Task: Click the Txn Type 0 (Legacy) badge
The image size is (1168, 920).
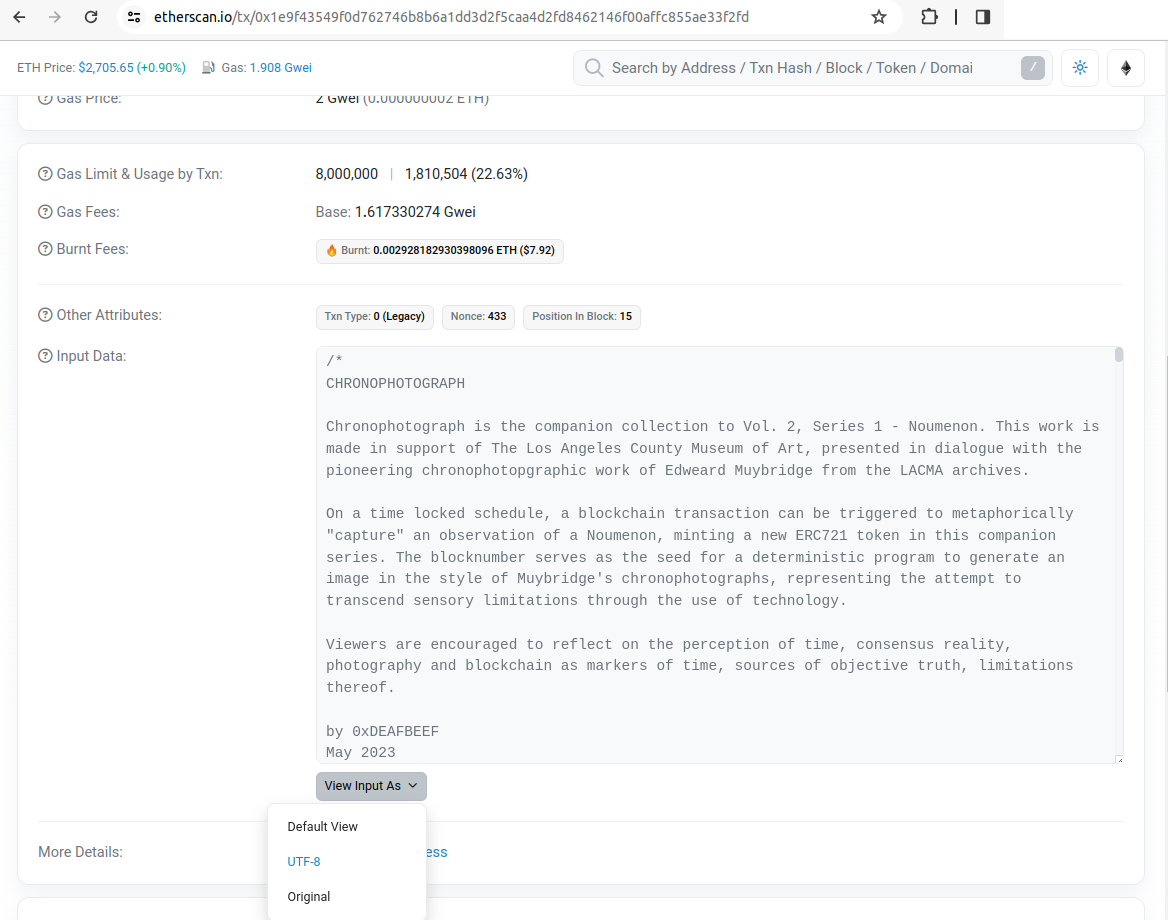Action: 374,317
